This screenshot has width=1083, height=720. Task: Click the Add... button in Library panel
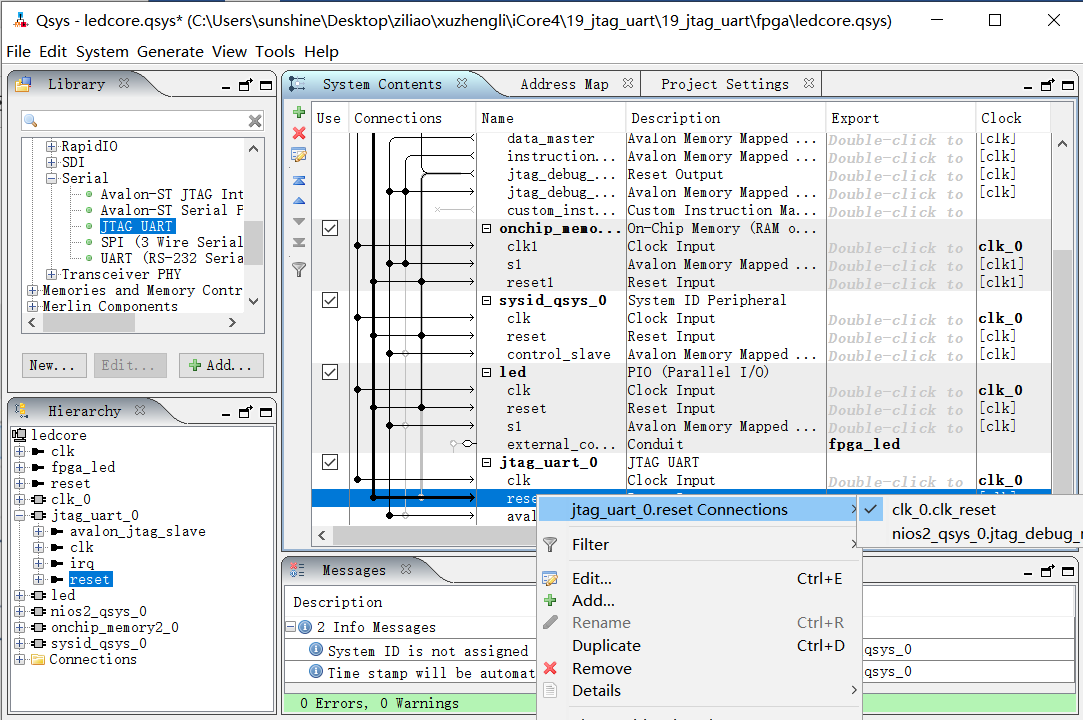(222, 365)
